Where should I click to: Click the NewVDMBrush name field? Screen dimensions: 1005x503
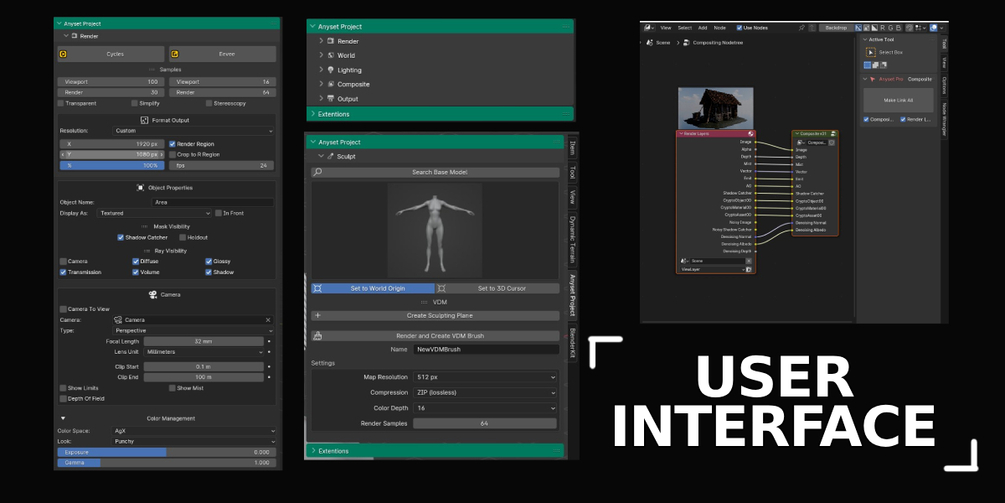coord(486,350)
